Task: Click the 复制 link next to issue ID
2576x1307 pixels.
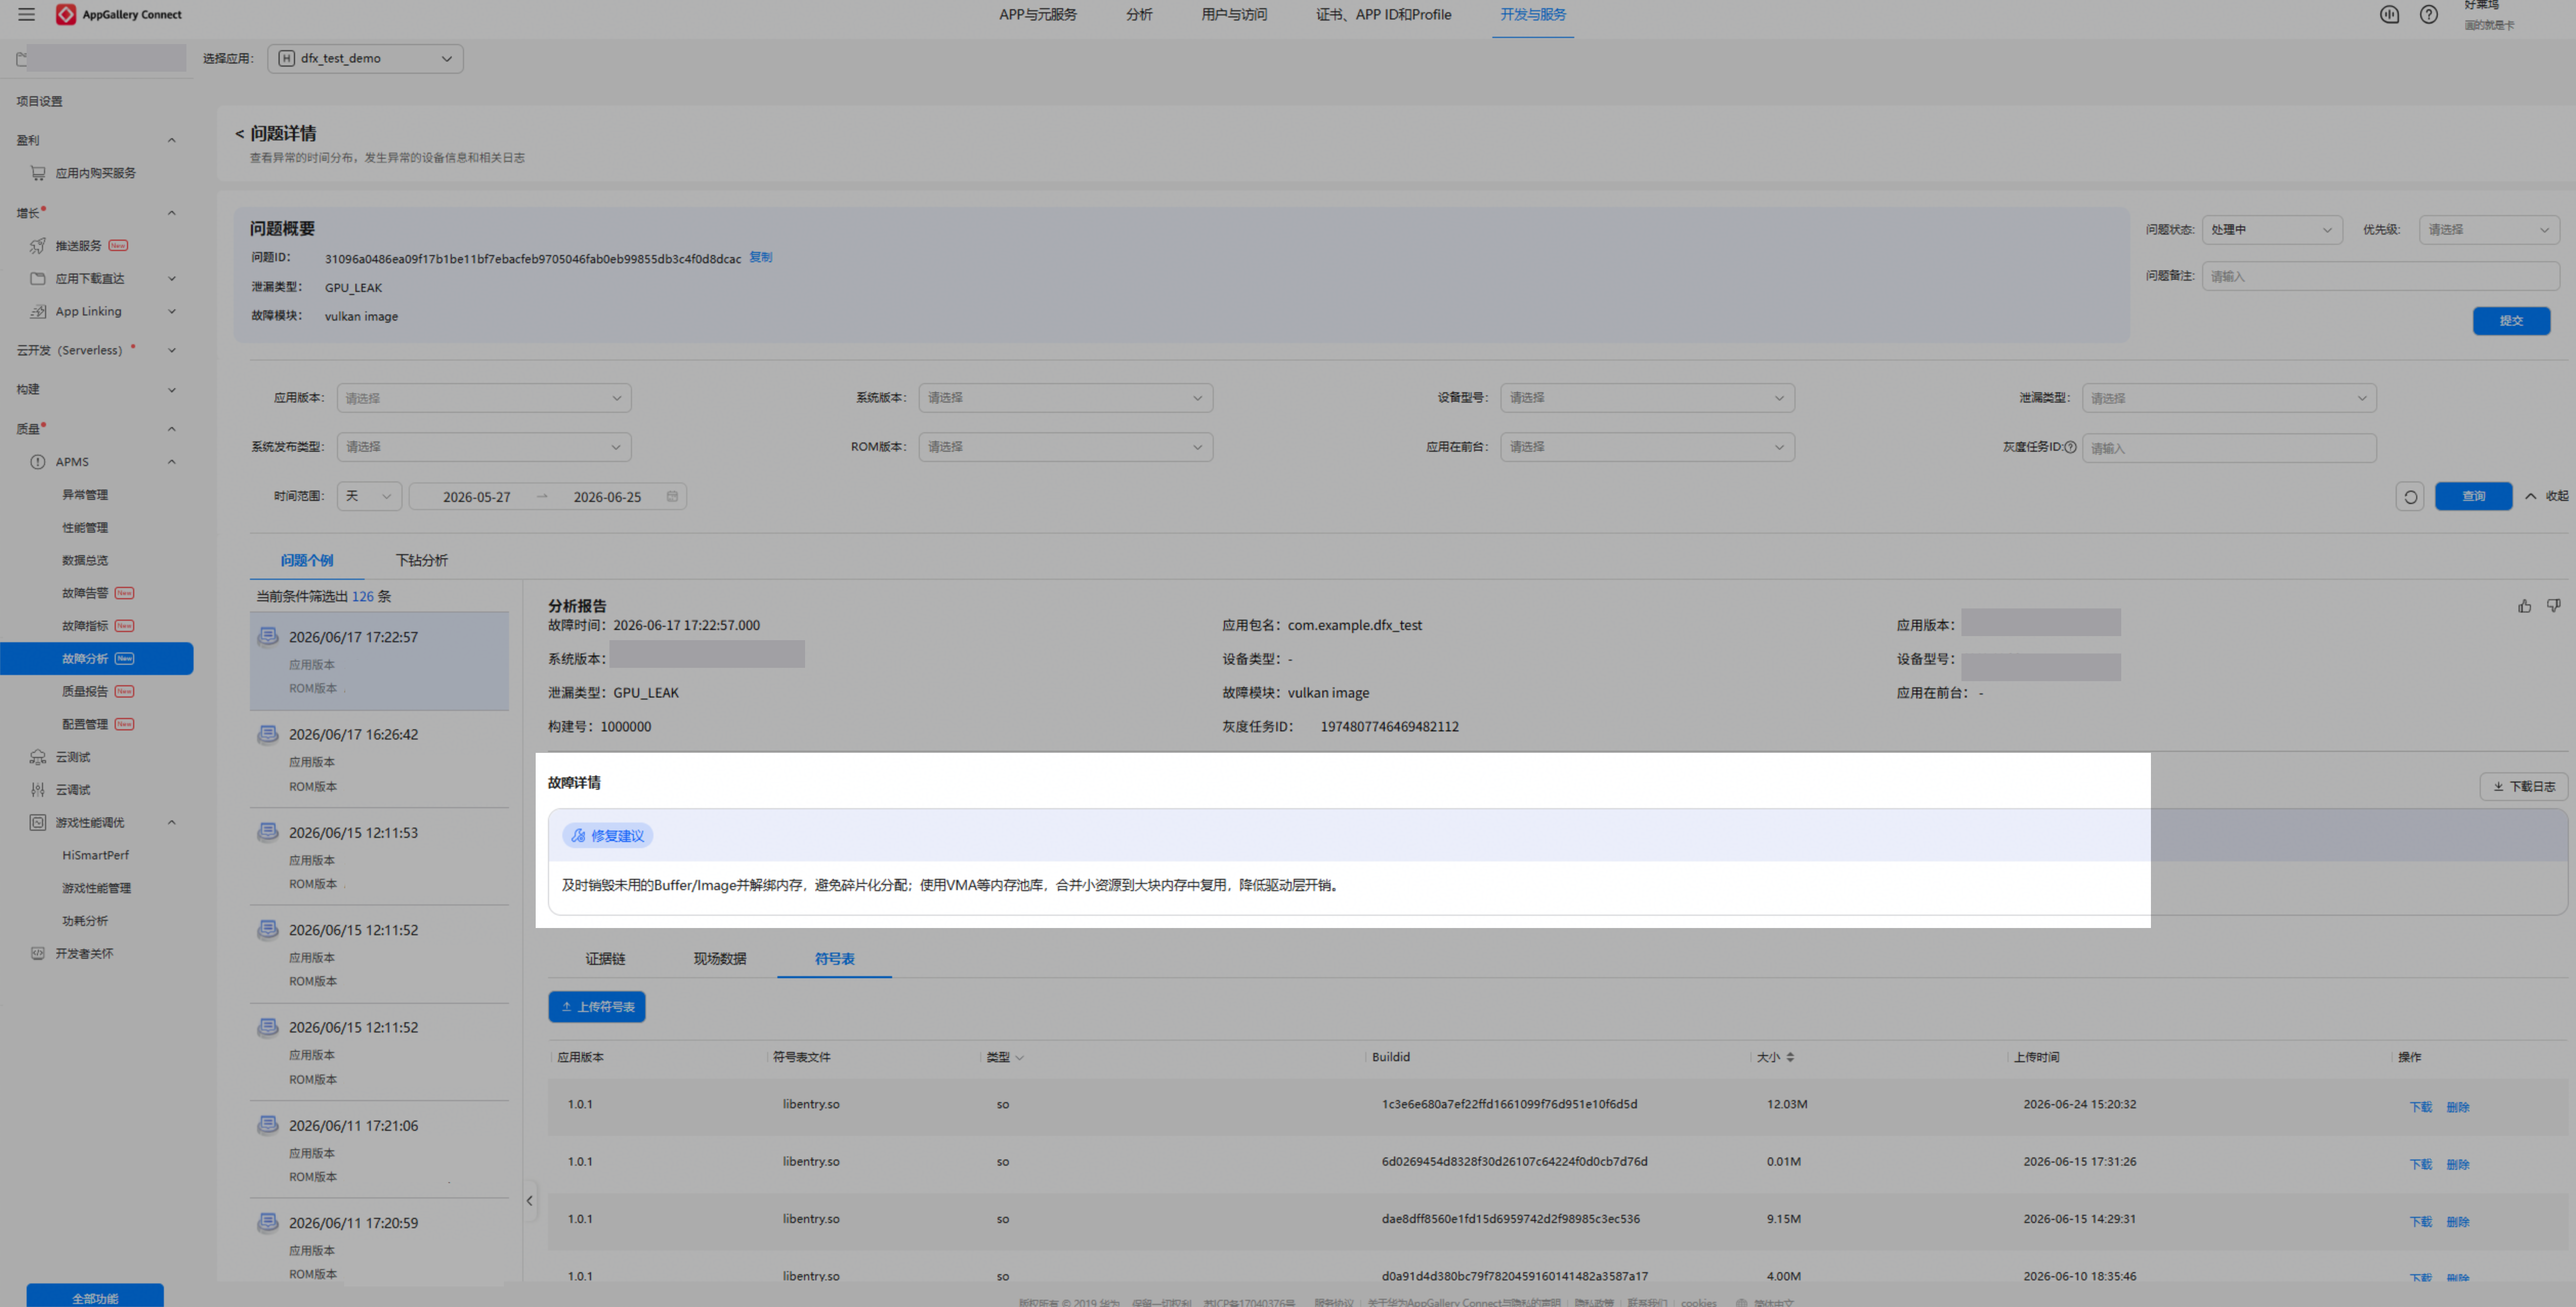Action: [x=761, y=258]
